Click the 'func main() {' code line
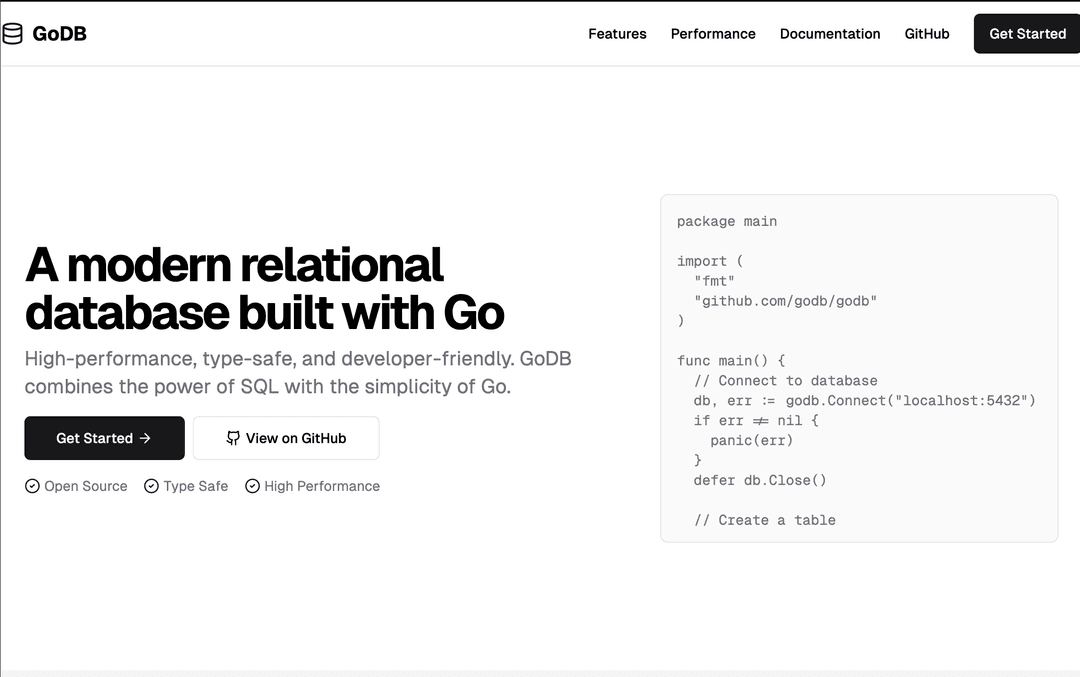Viewport: 1080px width, 677px height. click(731, 361)
